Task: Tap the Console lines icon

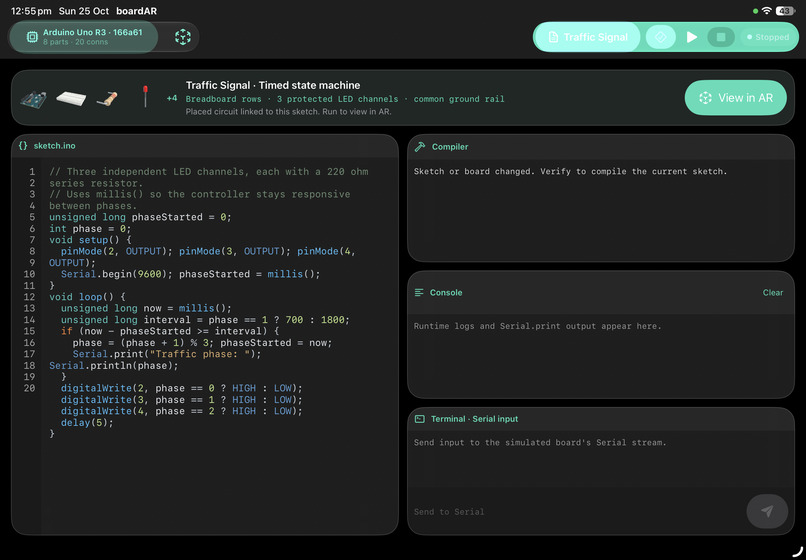Action: pyautogui.click(x=419, y=293)
